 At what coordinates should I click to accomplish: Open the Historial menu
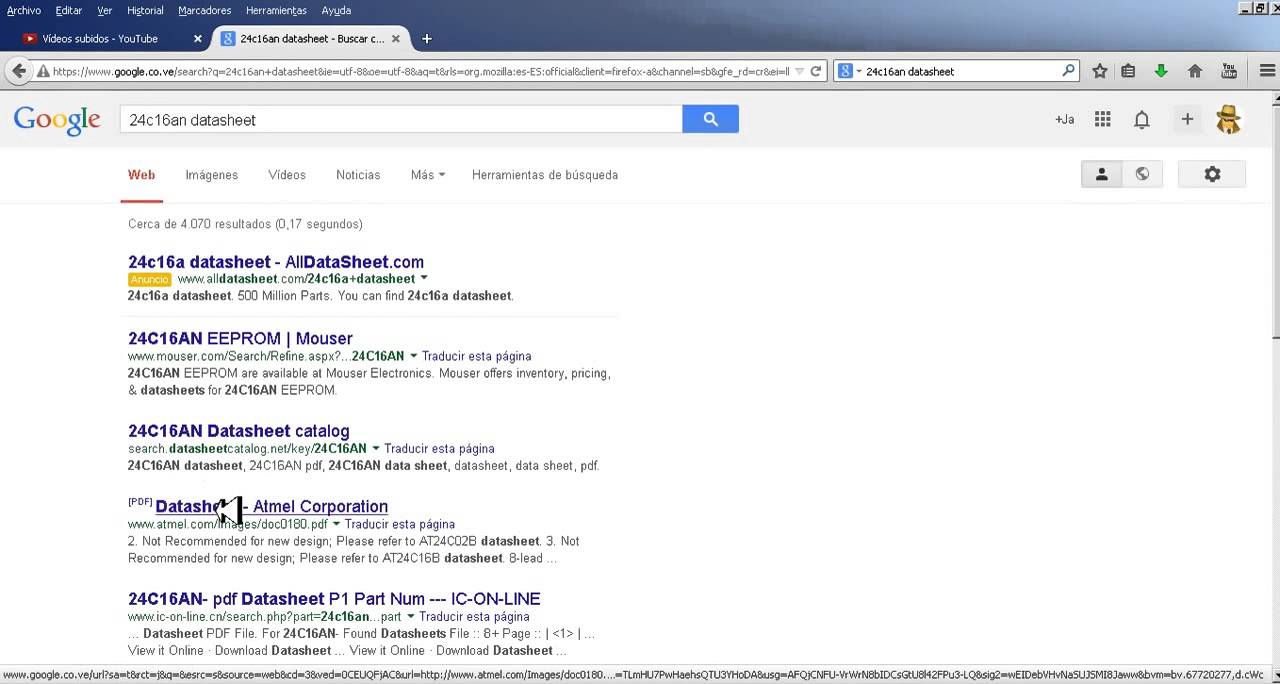click(x=145, y=10)
